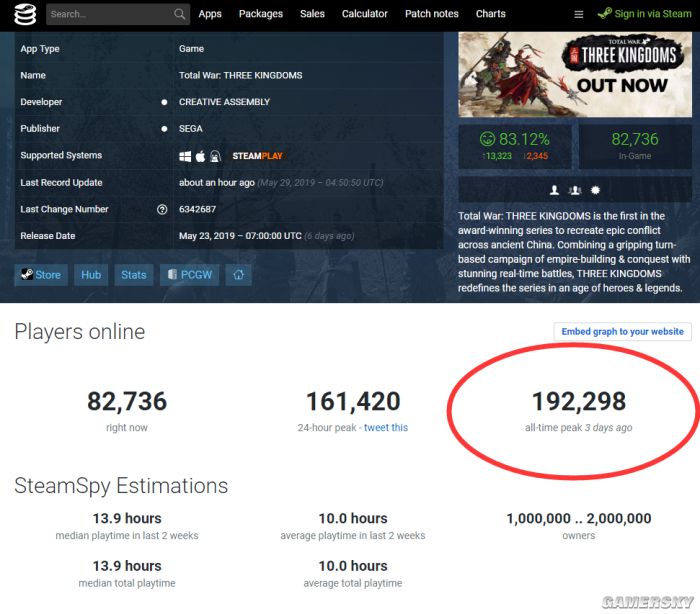Click the Linux penguin icon

[x=216, y=156]
